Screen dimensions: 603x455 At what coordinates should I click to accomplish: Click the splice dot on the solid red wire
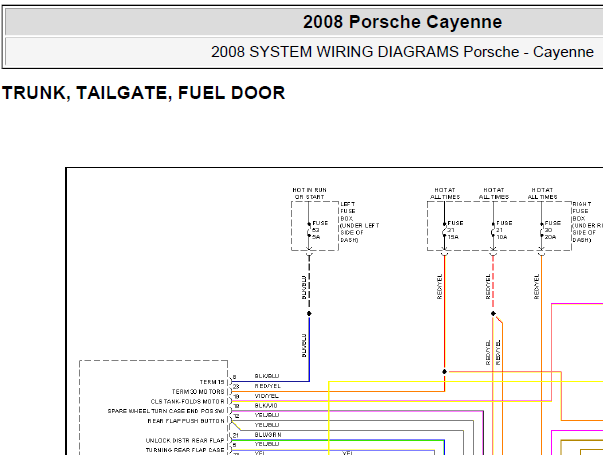click(445, 372)
